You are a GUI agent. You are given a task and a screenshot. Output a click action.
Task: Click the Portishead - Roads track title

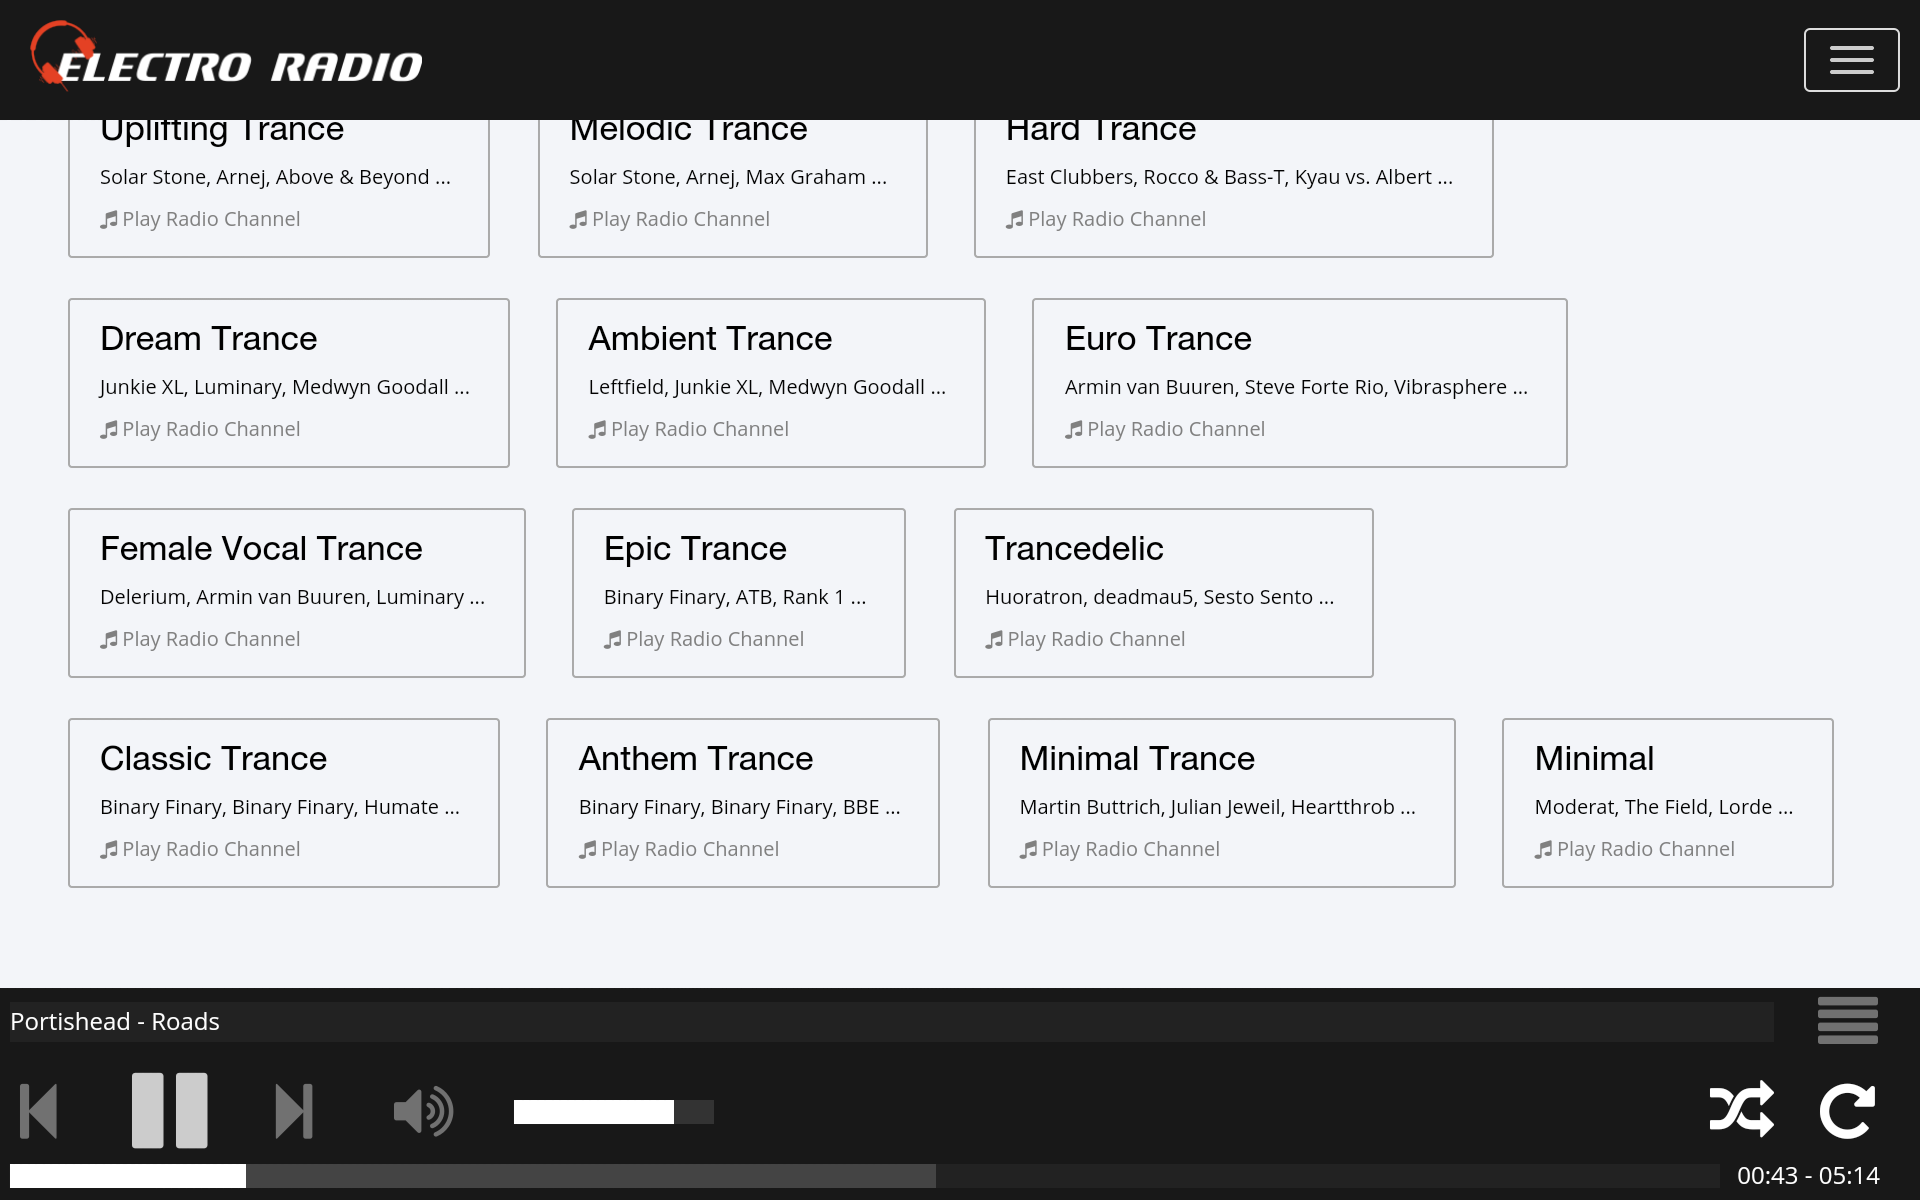coord(115,1022)
